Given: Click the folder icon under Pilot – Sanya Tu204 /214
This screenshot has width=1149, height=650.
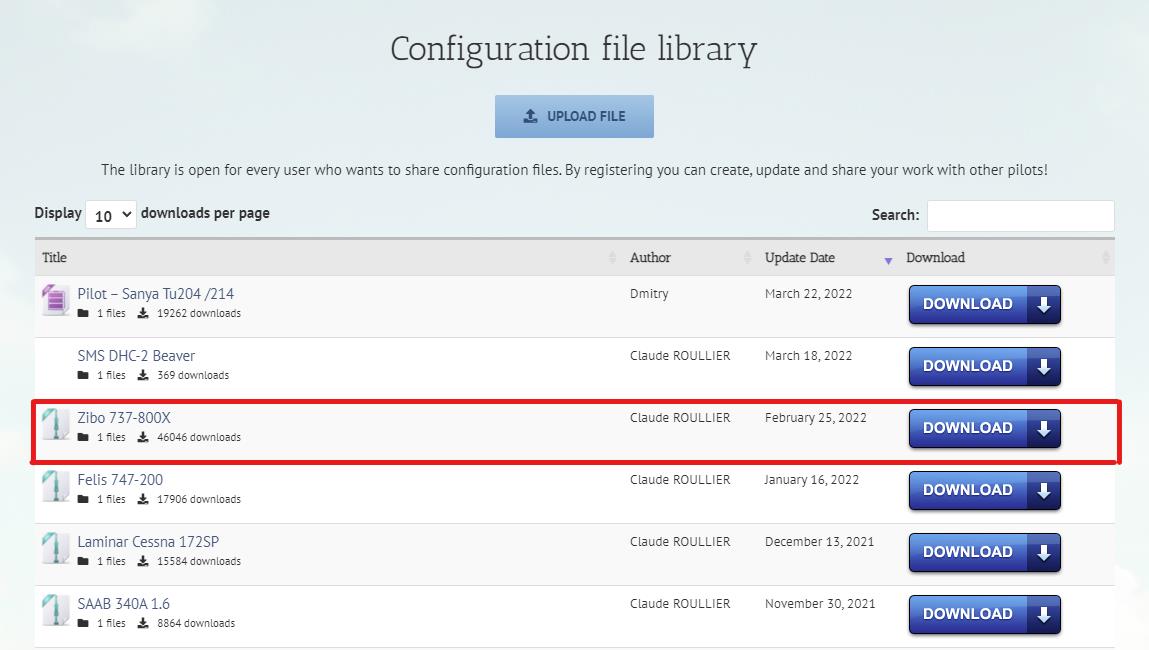Looking at the screenshot, I should pos(83,314).
